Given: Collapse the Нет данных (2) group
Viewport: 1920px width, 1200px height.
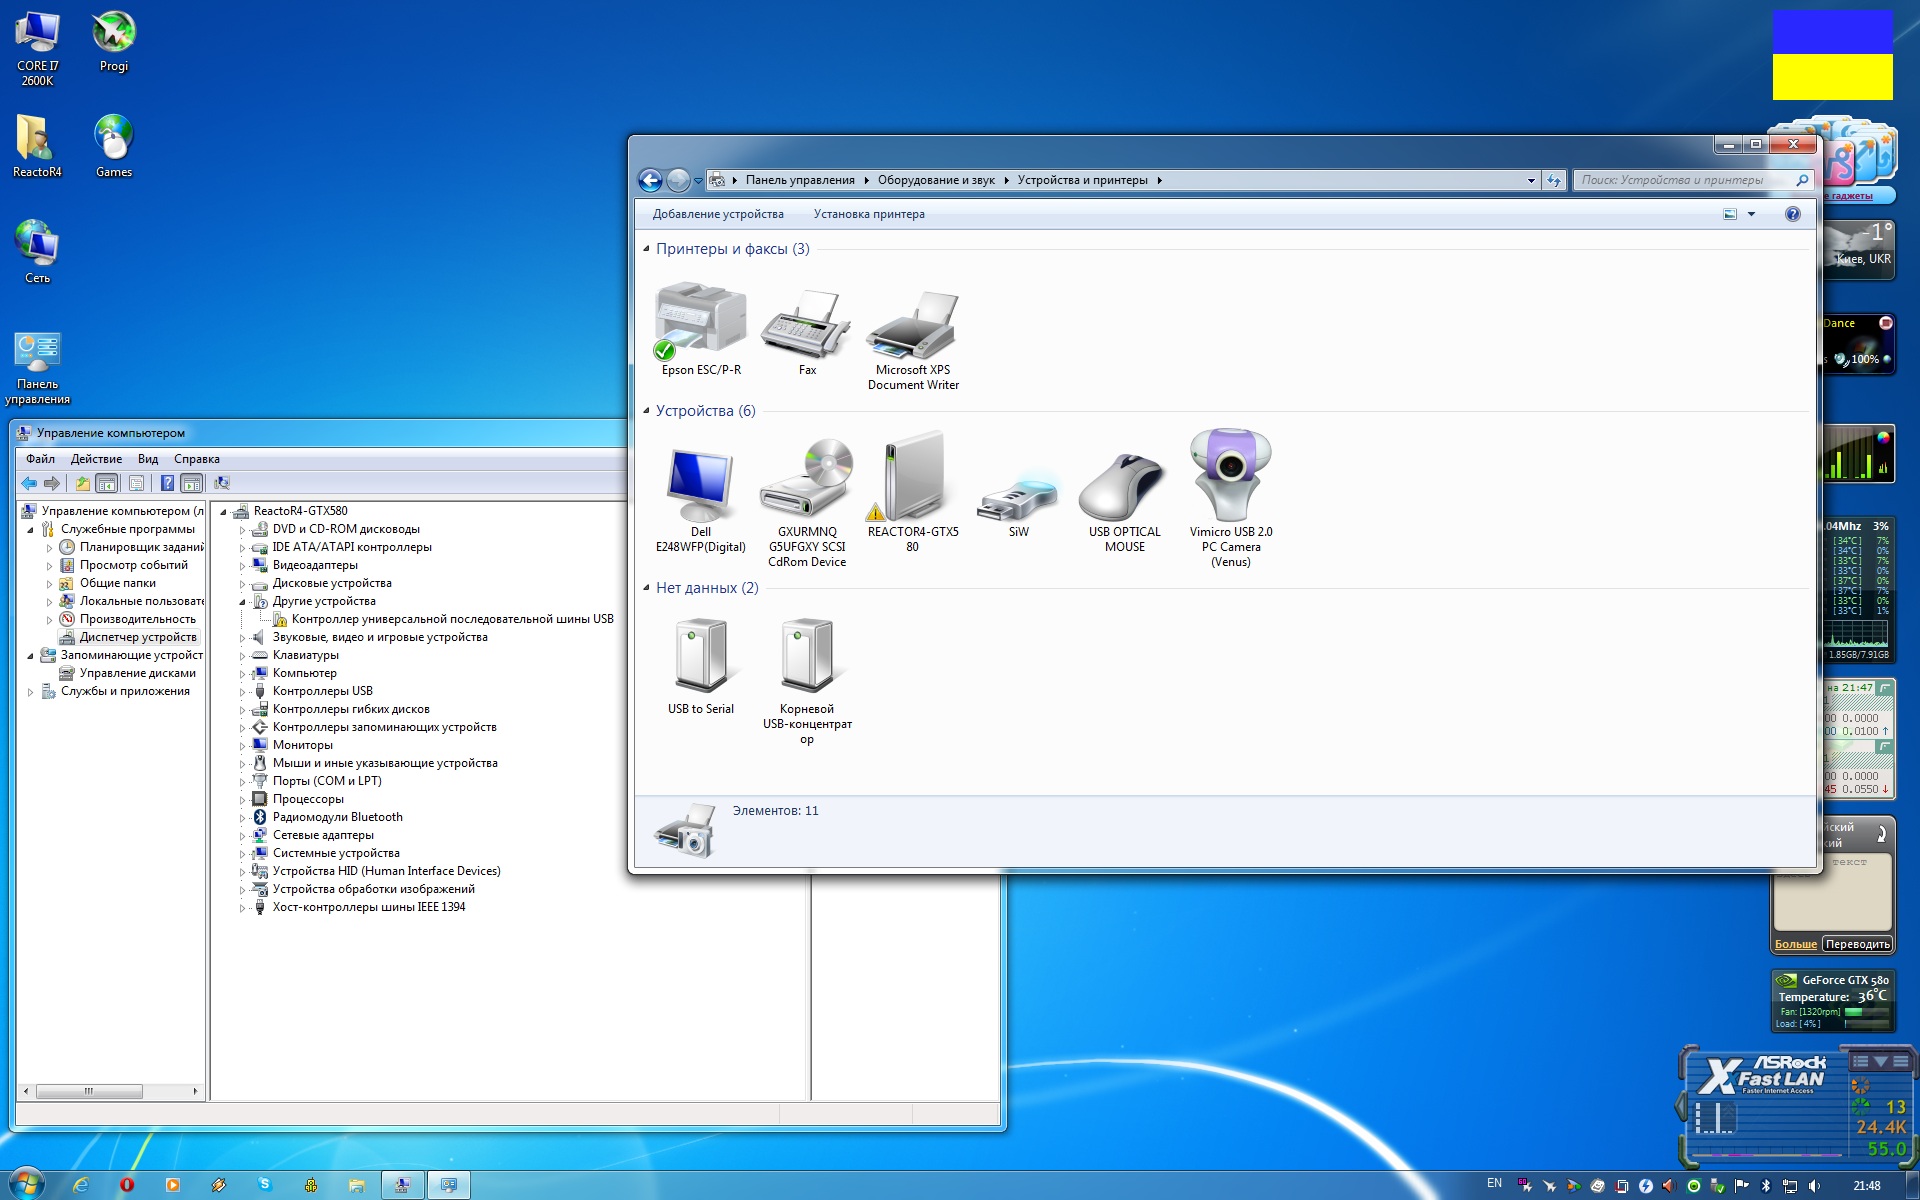Looking at the screenshot, I should point(646,588).
